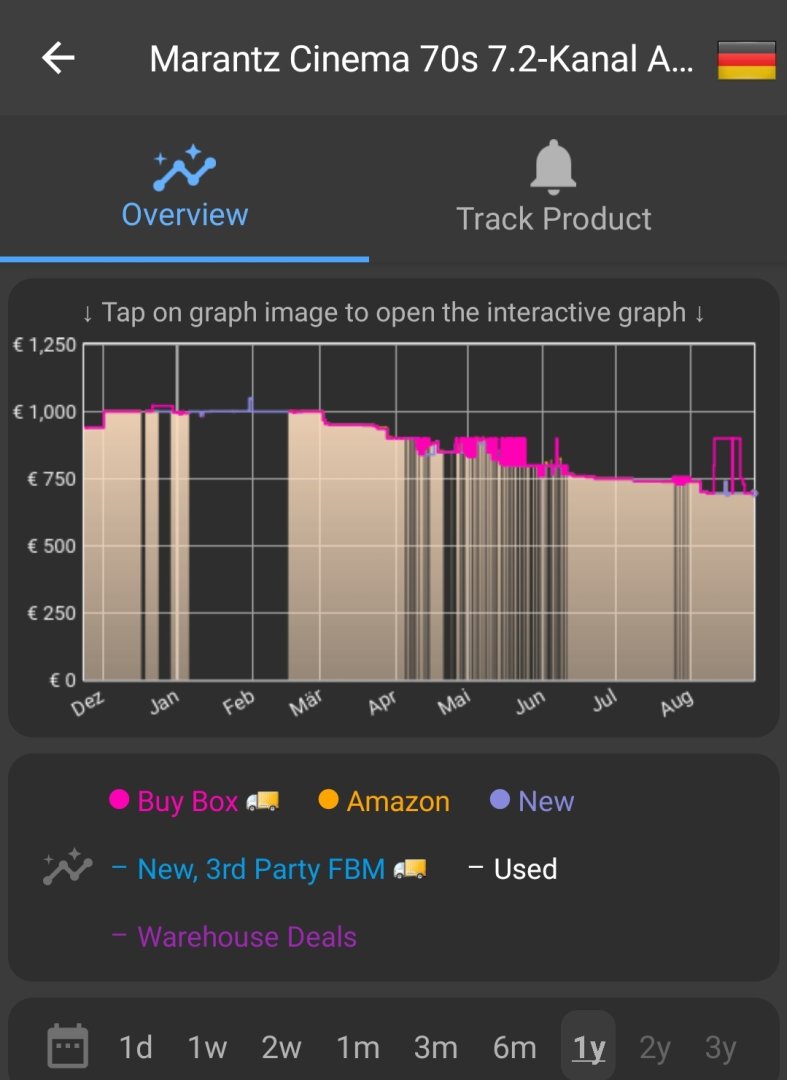Tap the back arrow icon

pyautogui.click(x=58, y=59)
